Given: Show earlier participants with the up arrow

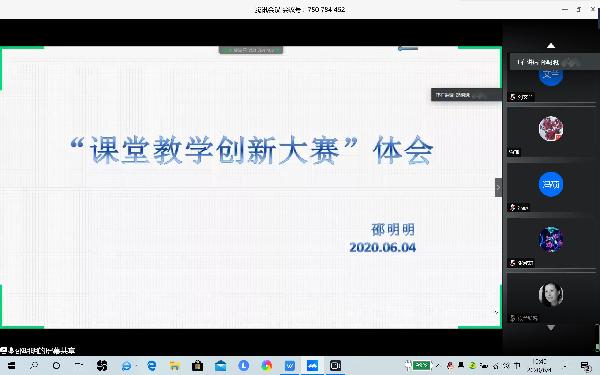Looking at the screenshot, I should click(551, 46).
